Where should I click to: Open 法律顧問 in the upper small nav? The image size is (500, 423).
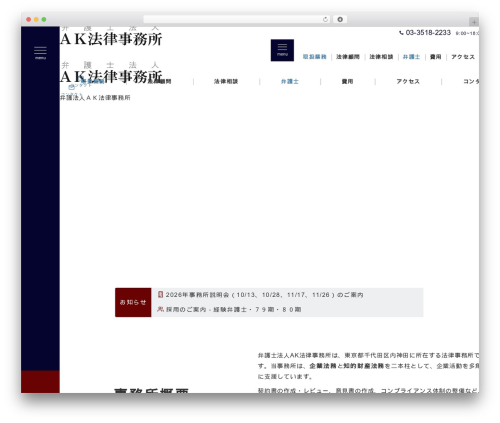[x=348, y=57]
